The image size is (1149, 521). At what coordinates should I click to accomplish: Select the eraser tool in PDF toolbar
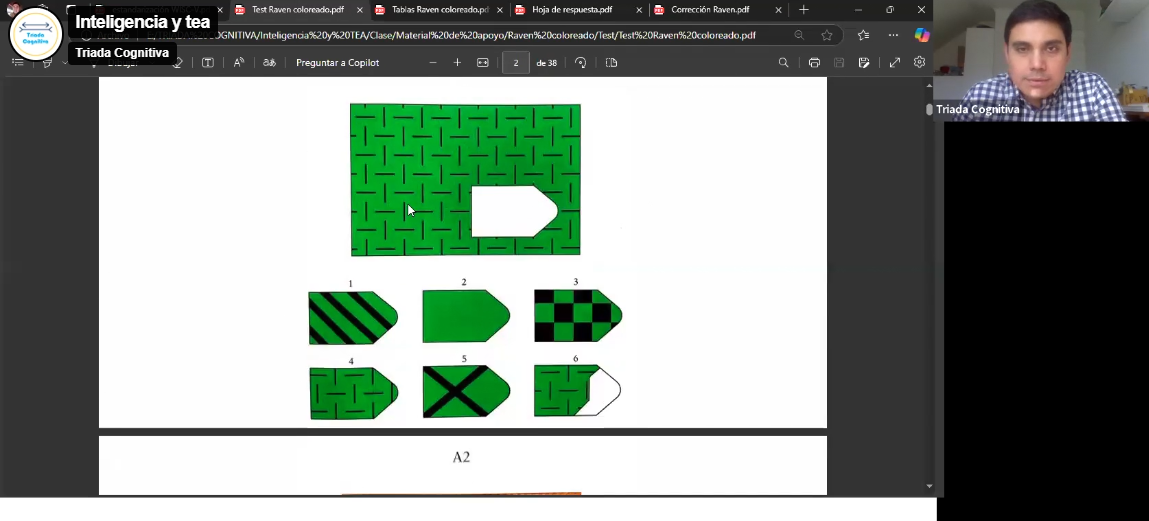pyautogui.click(x=177, y=63)
